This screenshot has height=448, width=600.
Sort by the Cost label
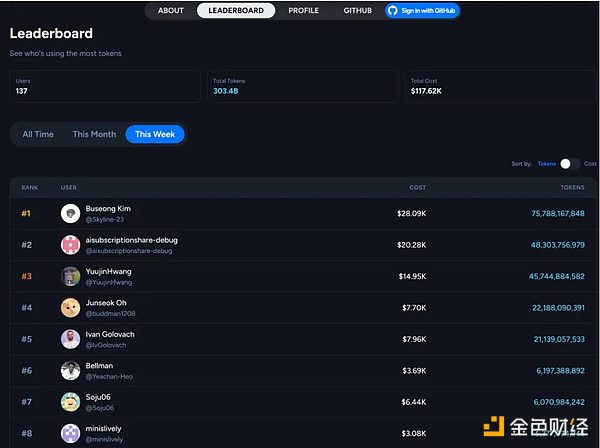[590, 163]
